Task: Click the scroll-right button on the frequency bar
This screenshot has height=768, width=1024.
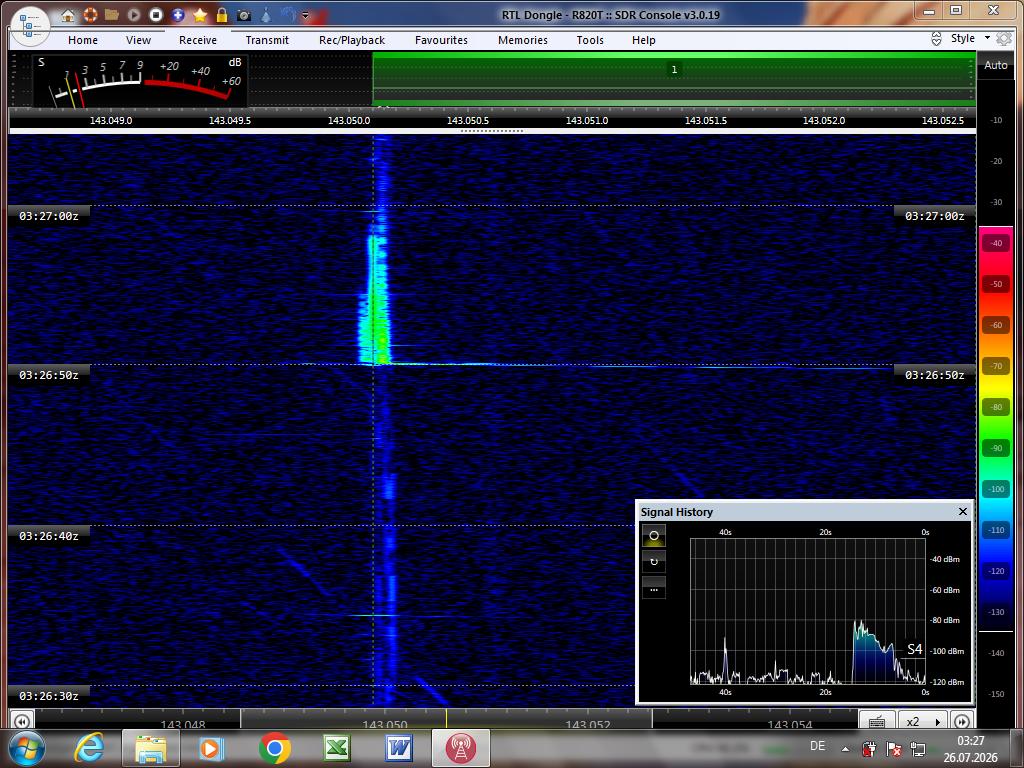Action: pyautogui.click(x=962, y=721)
